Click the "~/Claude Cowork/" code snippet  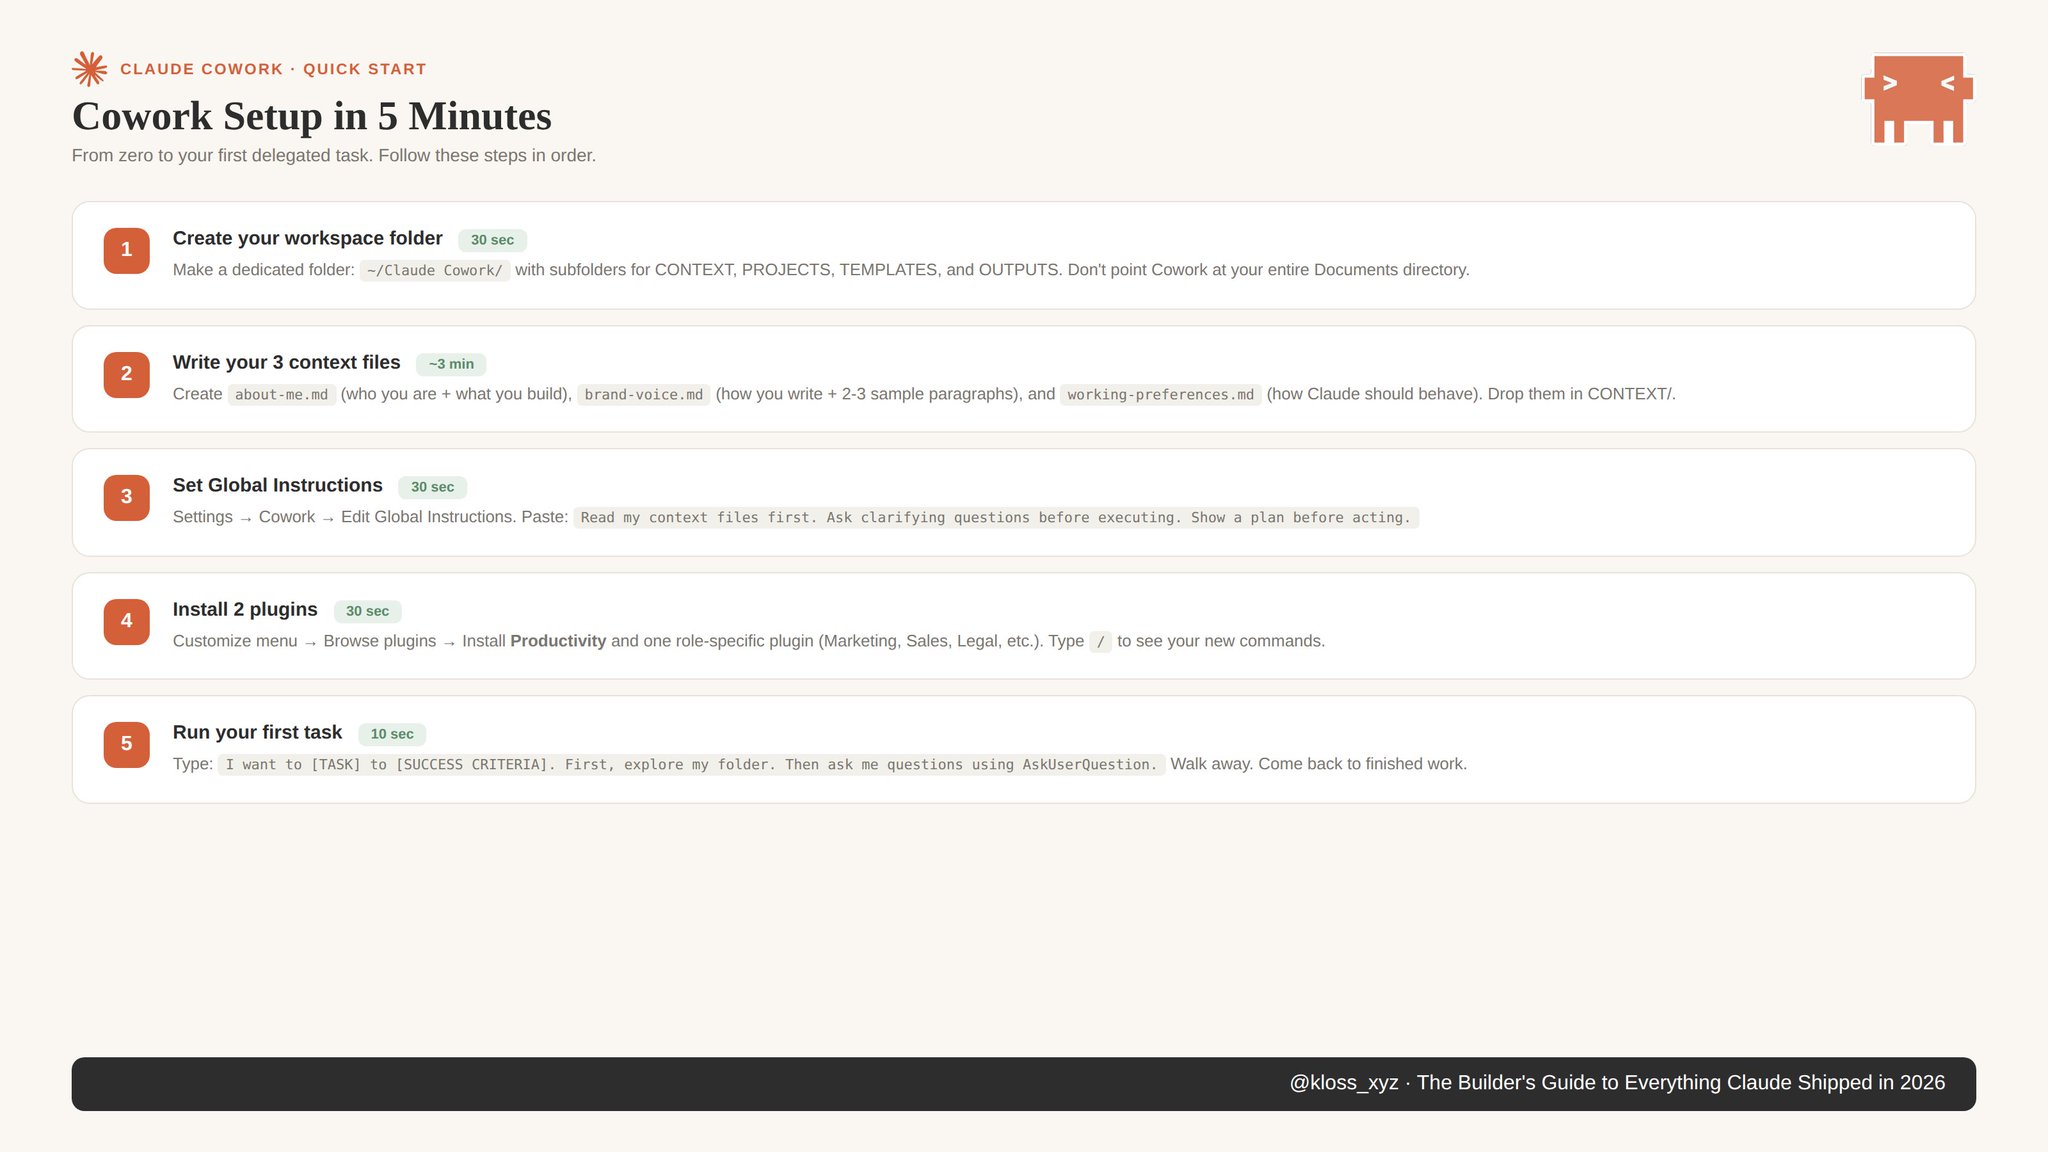(x=435, y=271)
